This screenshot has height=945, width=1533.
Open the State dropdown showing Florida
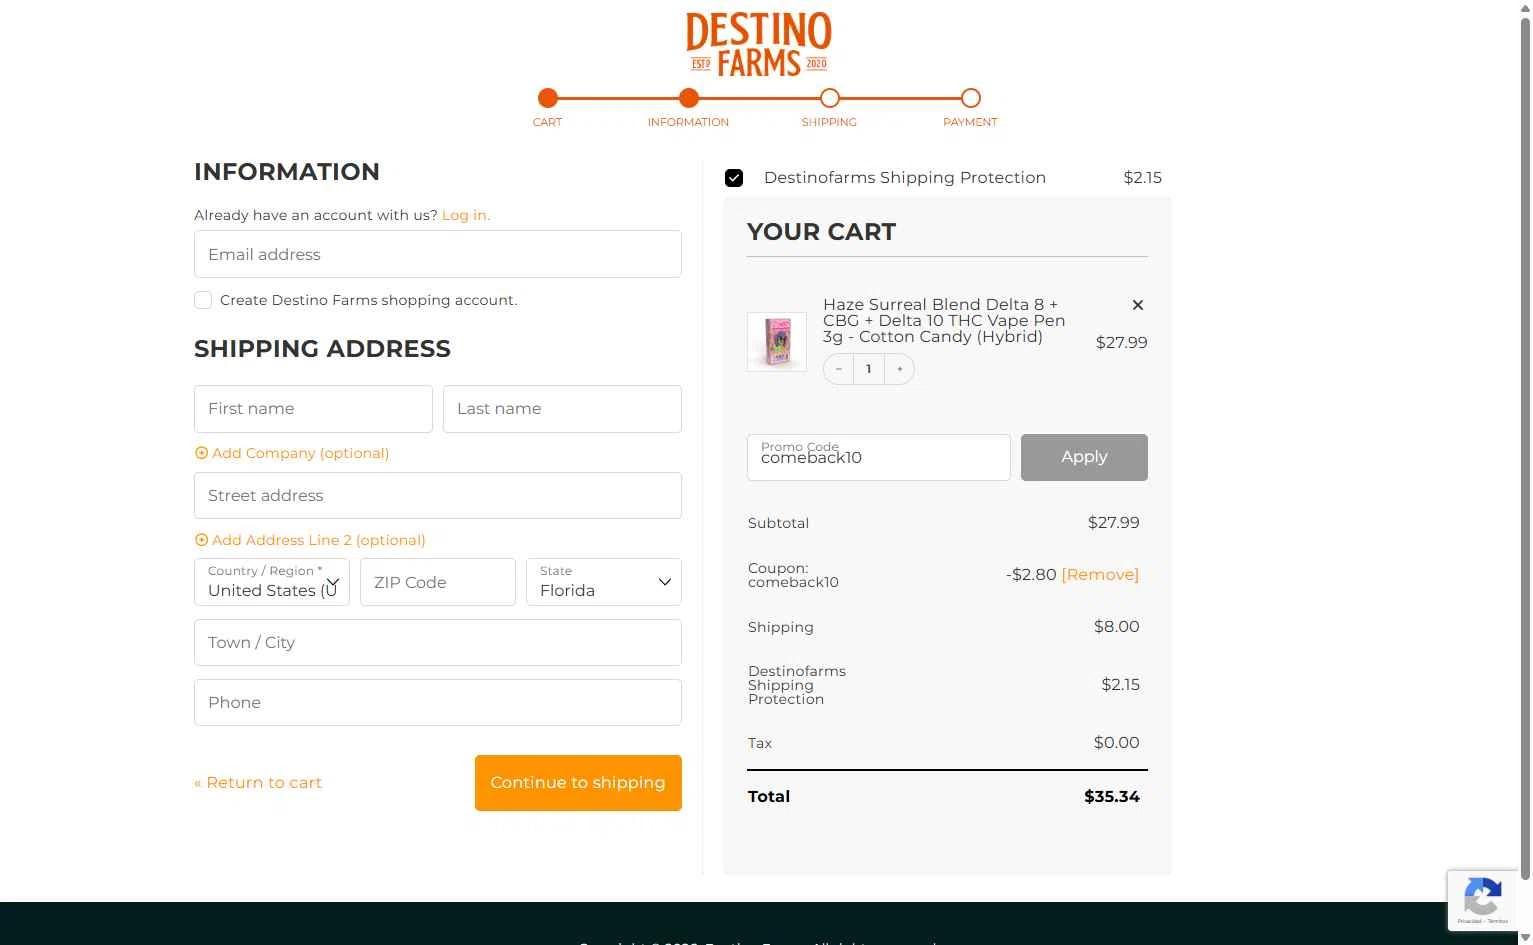[604, 582]
